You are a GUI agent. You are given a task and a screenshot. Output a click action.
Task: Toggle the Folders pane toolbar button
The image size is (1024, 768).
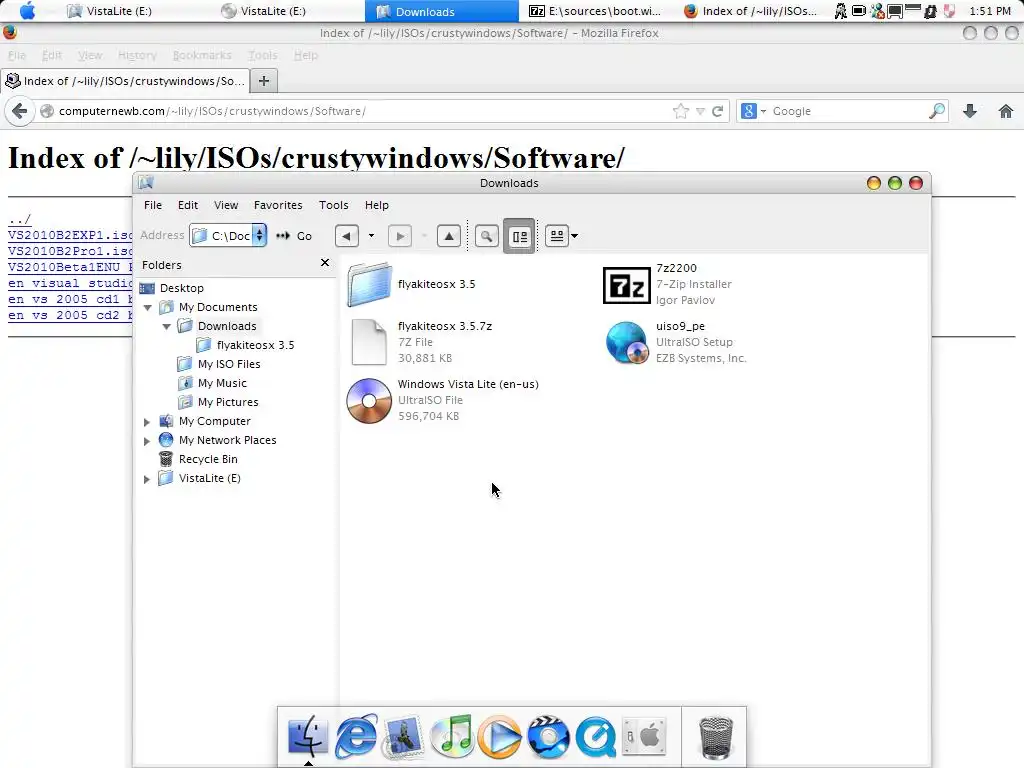tap(519, 236)
